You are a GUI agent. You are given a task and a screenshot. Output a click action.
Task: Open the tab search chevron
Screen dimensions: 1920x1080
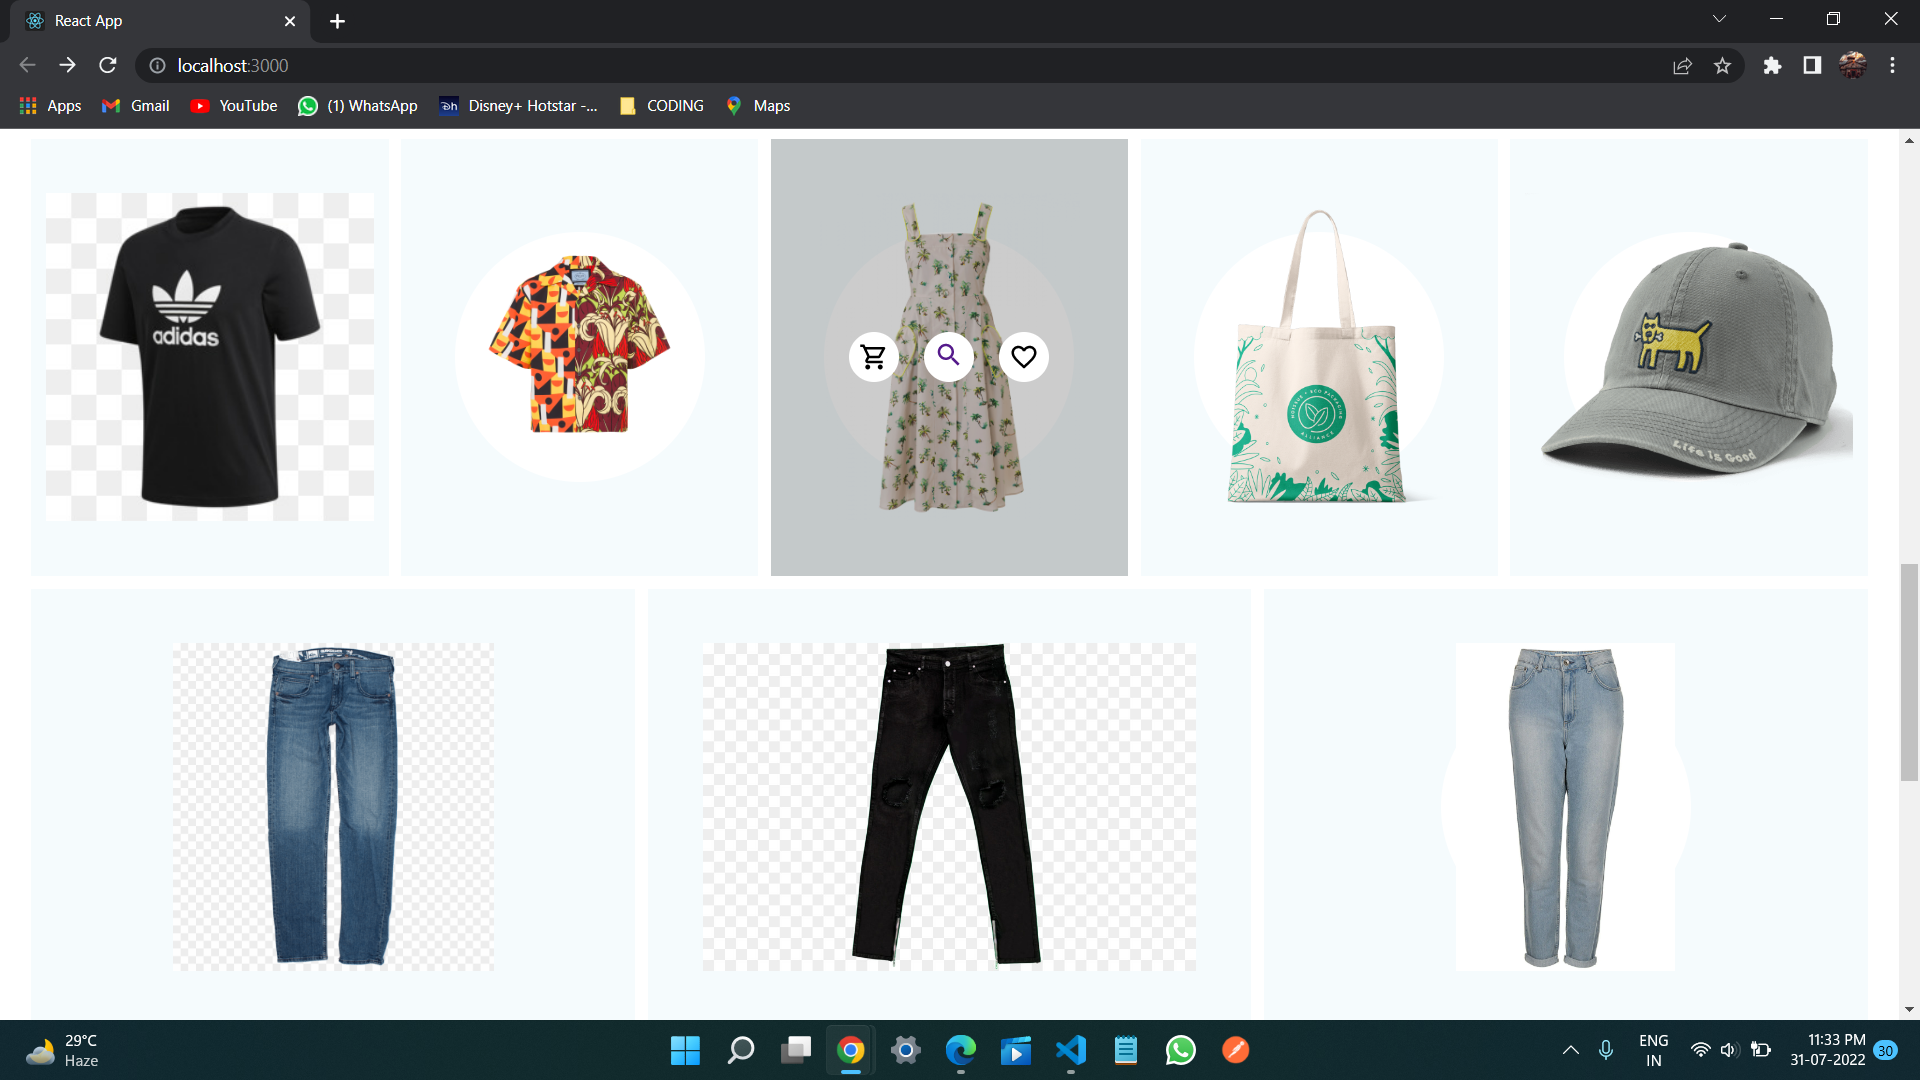click(x=1719, y=18)
